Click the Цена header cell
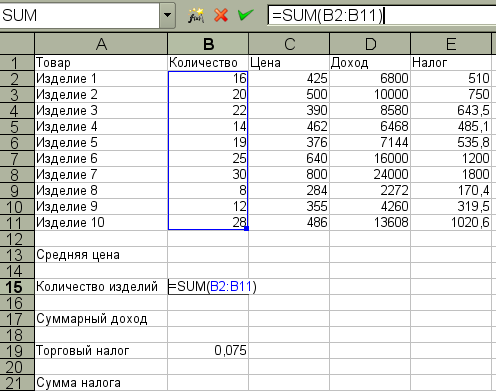This screenshot has width=496, height=391. [x=289, y=63]
